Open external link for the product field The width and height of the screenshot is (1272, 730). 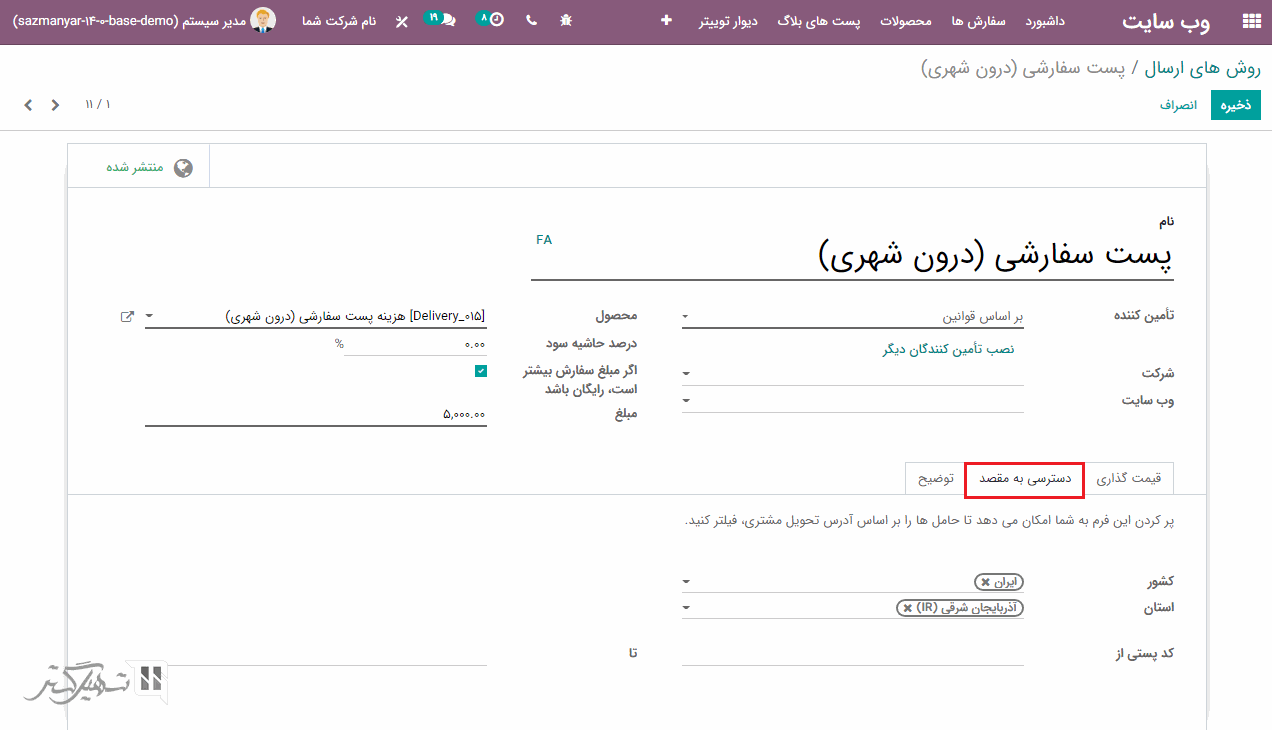coord(127,316)
